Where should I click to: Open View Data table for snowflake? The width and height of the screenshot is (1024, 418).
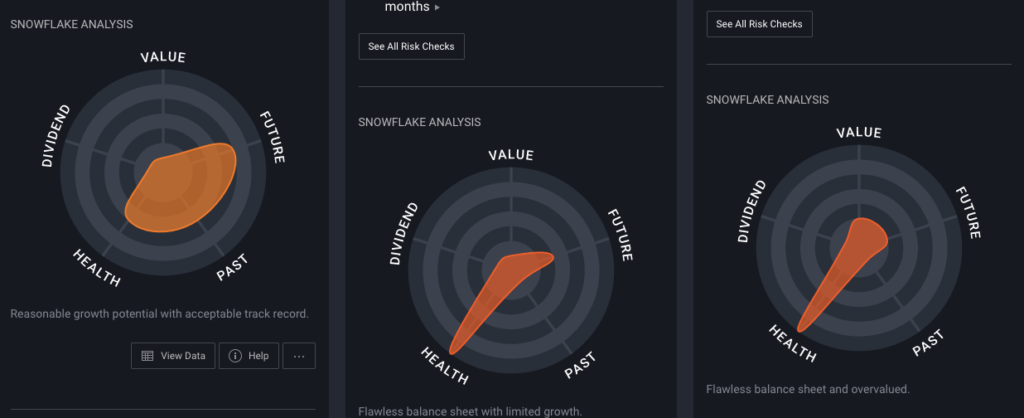click(x=172, y=356)
